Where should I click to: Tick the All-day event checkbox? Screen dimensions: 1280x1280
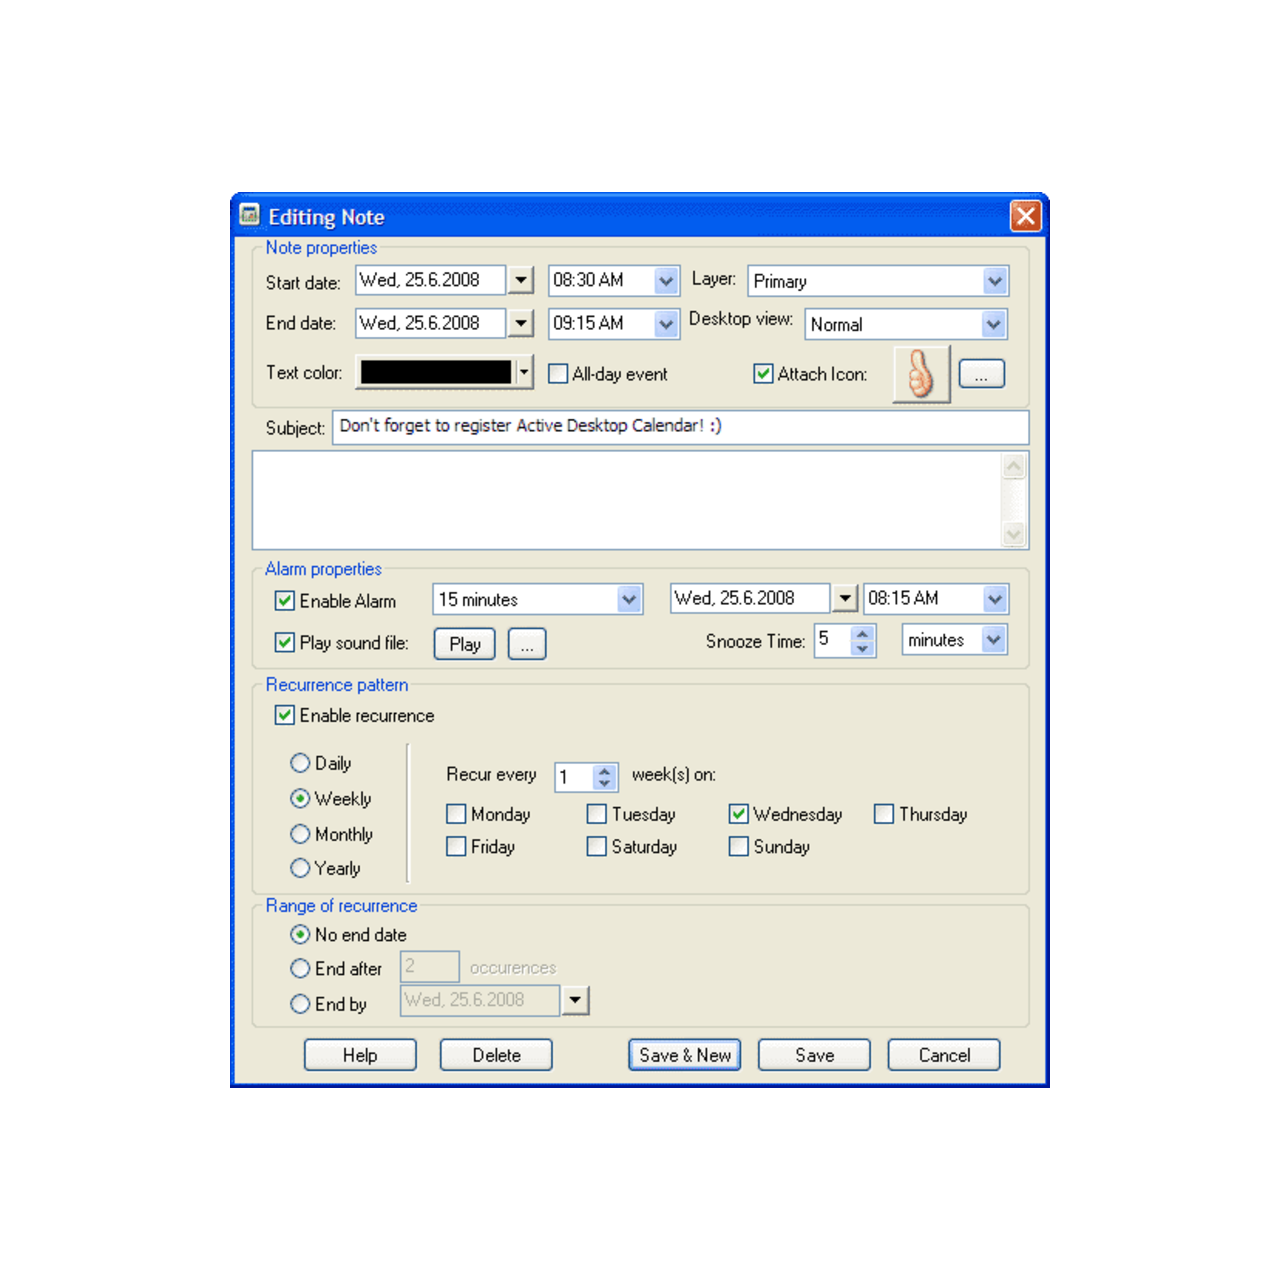click(558, 374)
